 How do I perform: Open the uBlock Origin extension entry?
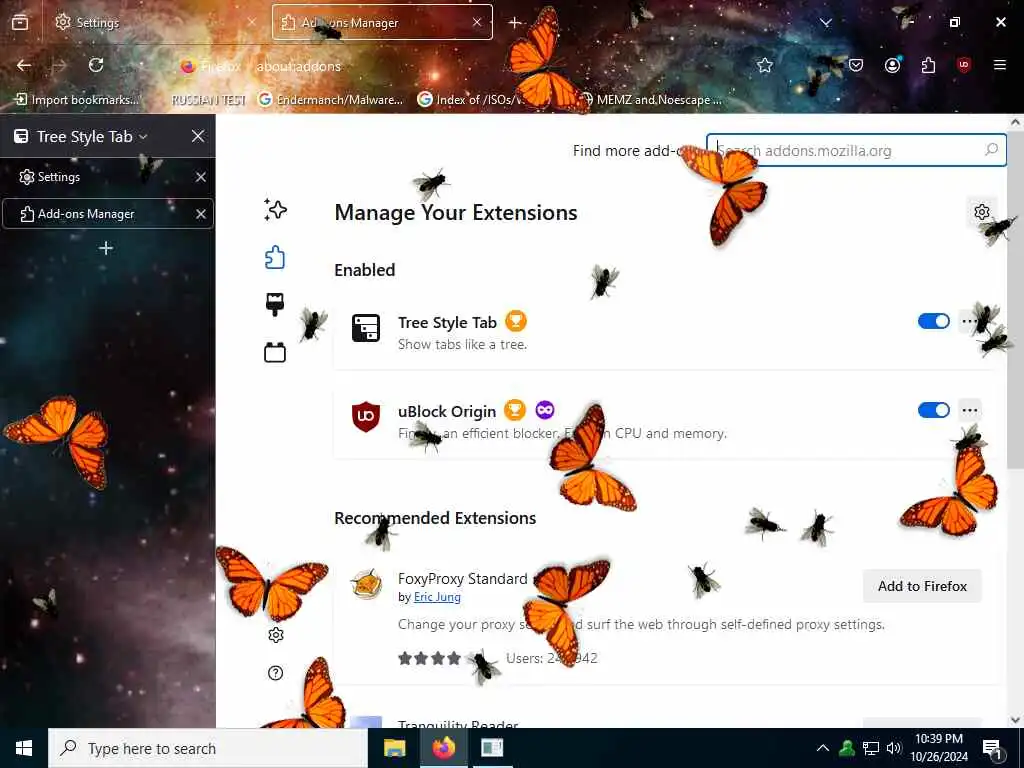[x=666, y=419]
